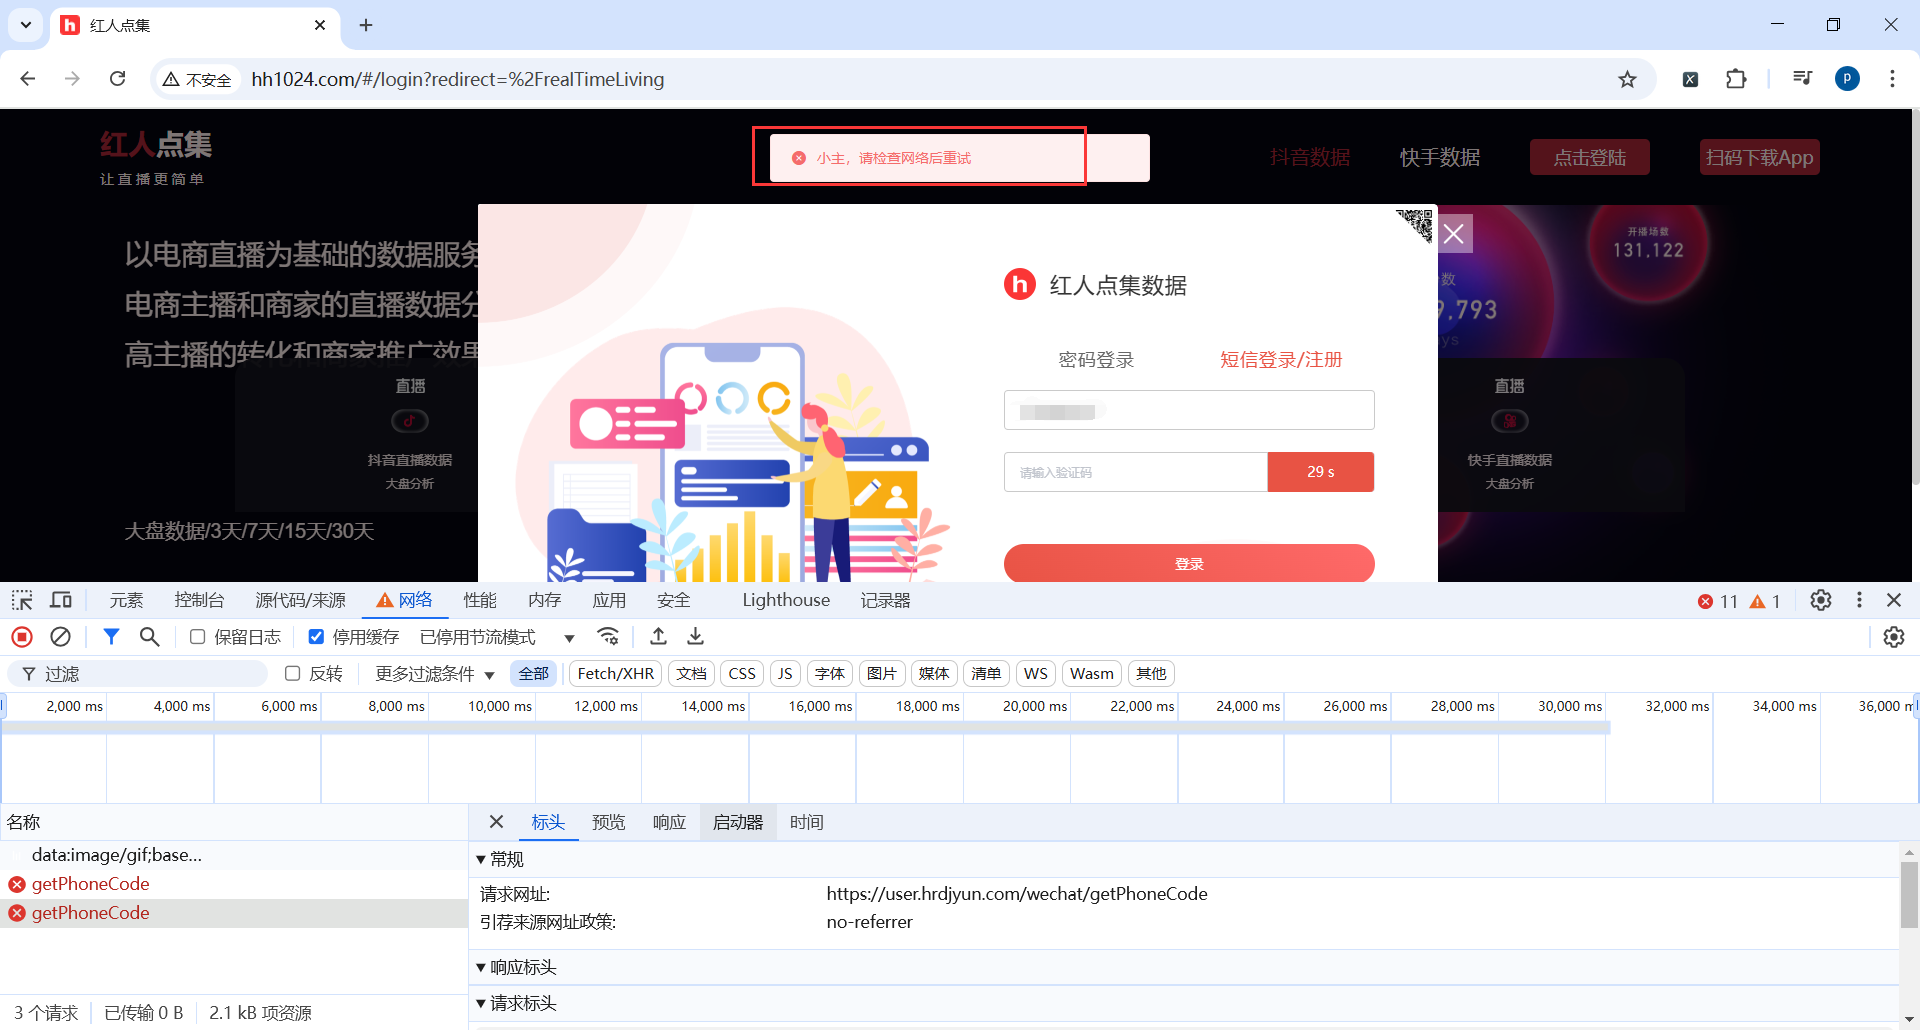Open the Chrome three-dot menu

pos(1892,79)
